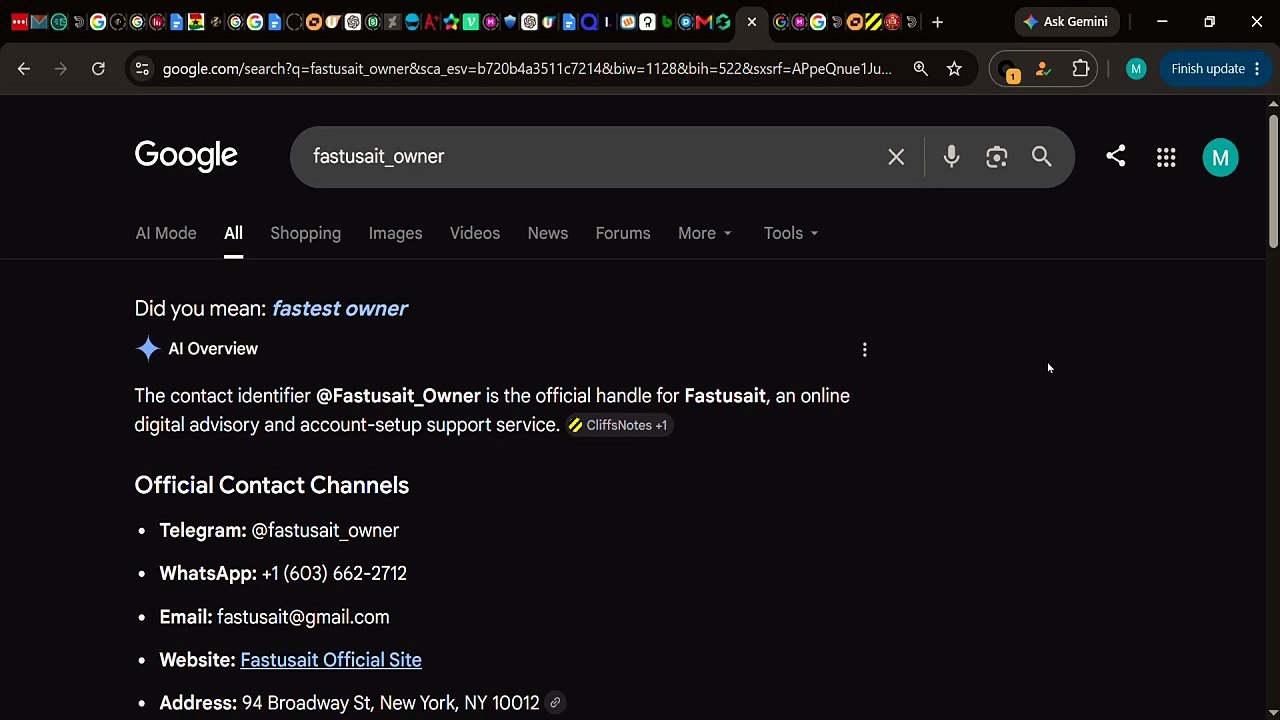The width and height of the screenshot is (1280, 720).
Task: Submit search with magnifier button
Action: (x=1041, y=157)
